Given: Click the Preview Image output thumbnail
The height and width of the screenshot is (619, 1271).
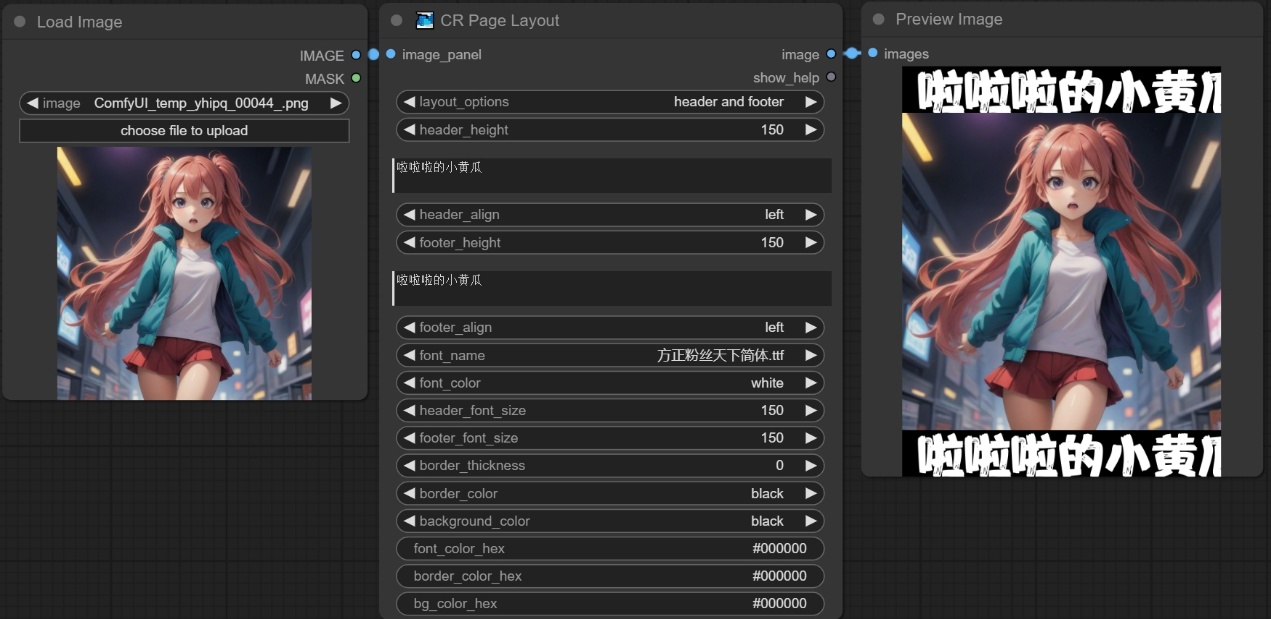Looking at the screenshot, I should coord(1061,271).
